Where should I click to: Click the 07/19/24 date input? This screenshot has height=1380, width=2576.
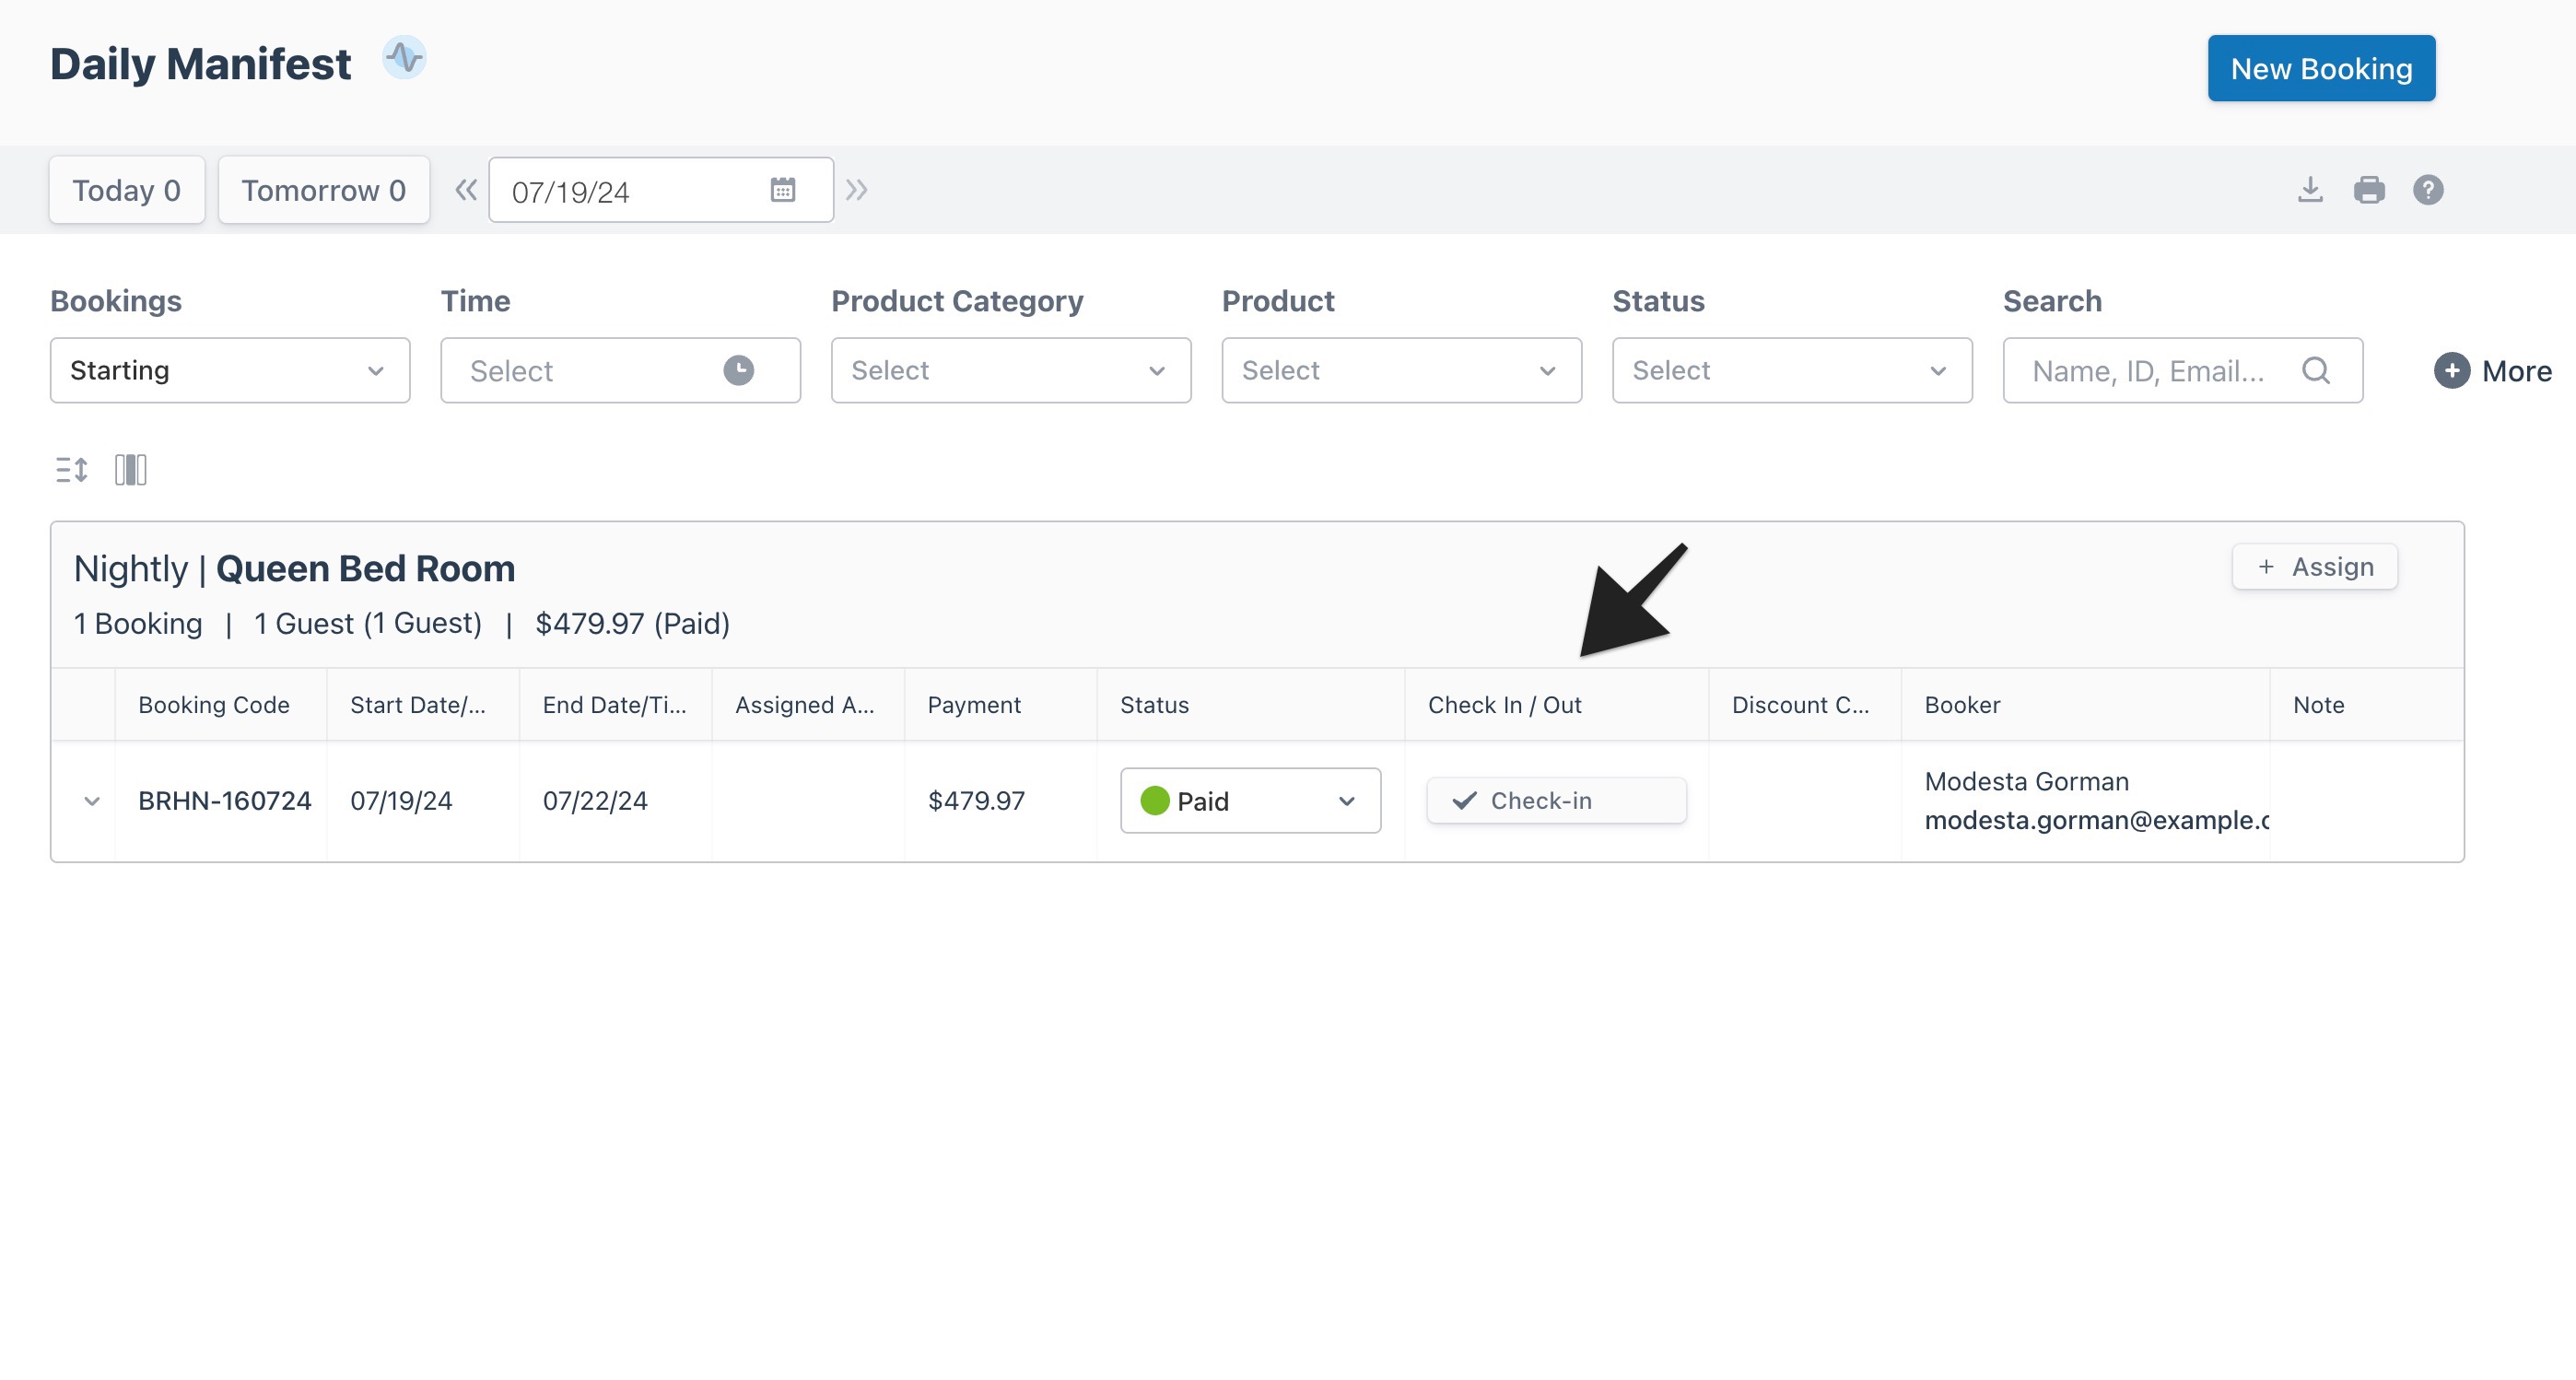(661, 190)
